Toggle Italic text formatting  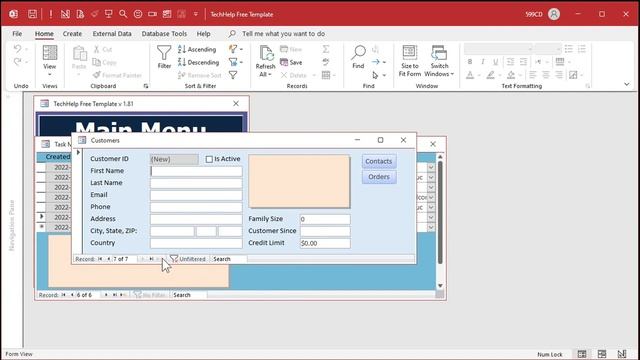483,62
